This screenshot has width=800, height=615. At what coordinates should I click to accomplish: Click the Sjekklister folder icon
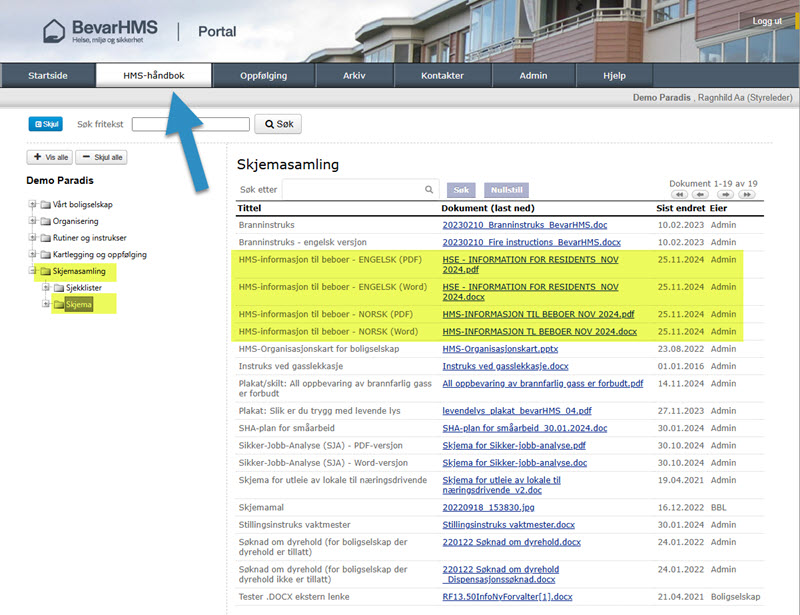[x=58, y=288]
